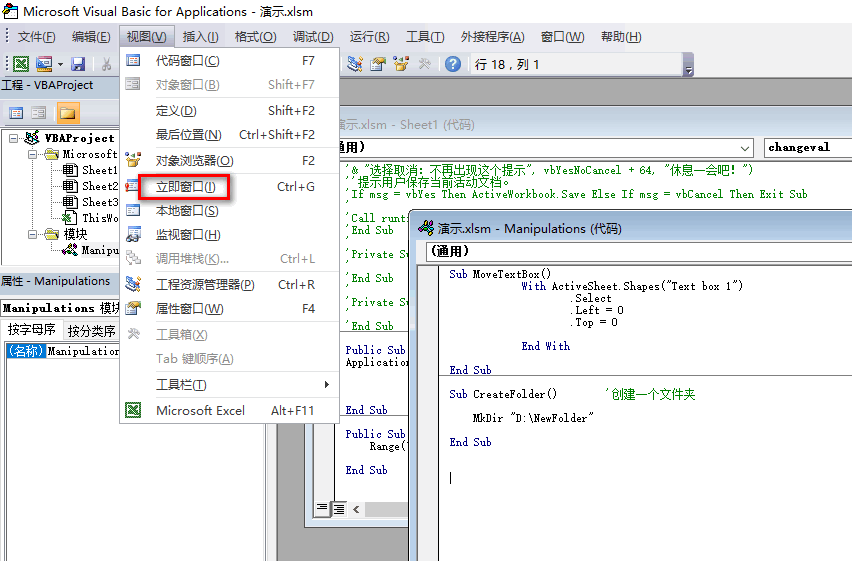Select Sheet1 in the project tree
The image size is (852, 561).
coord(90,170)
